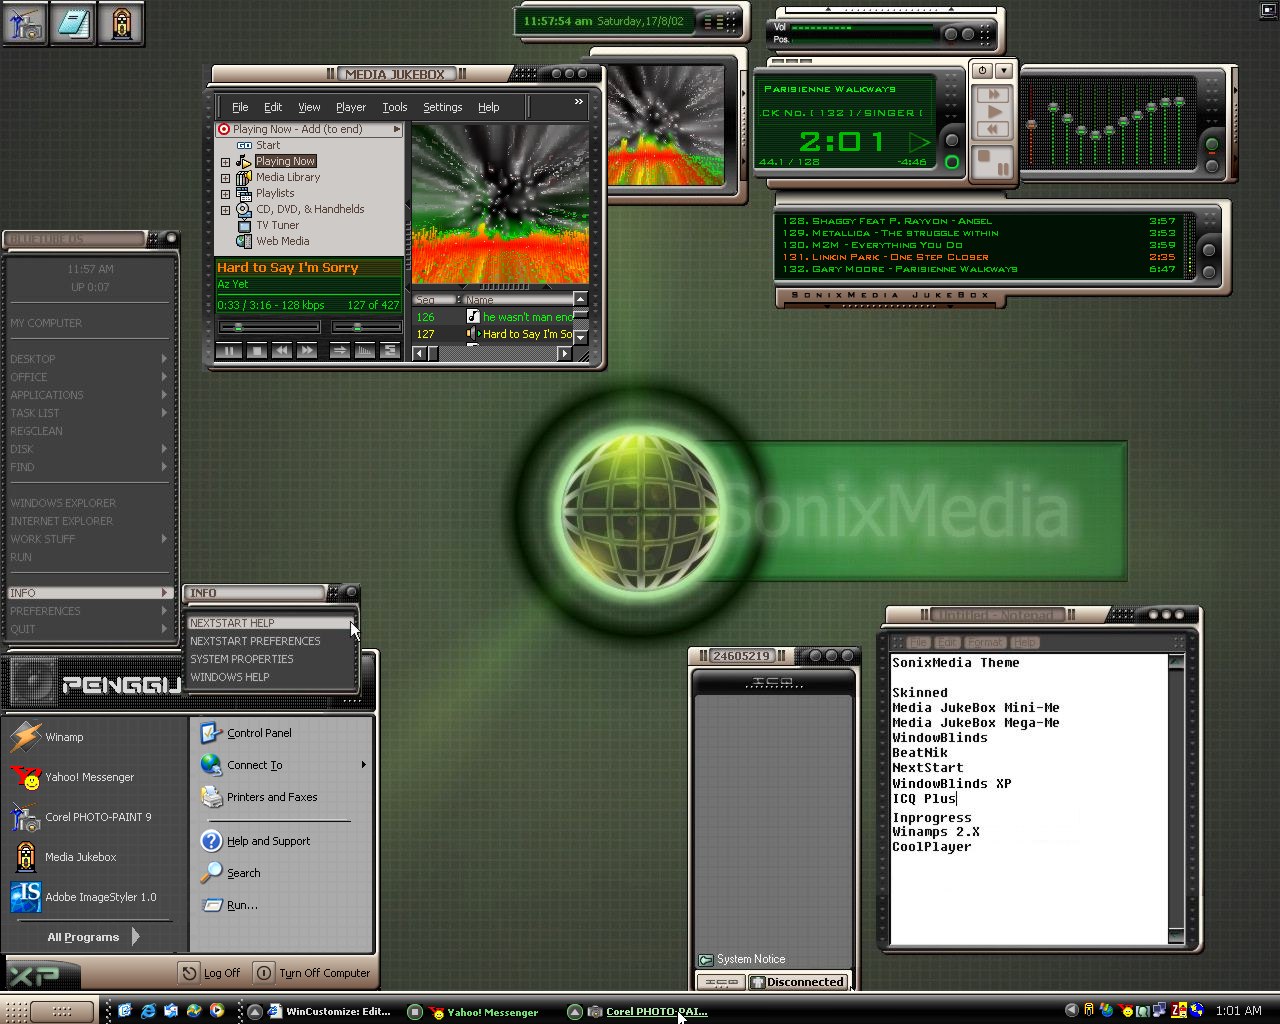Viewport: 1280px width, 1024px height.
Task: Click the taskbar clock showing 1:01 AM
Action: (x=1238, y=1011)
